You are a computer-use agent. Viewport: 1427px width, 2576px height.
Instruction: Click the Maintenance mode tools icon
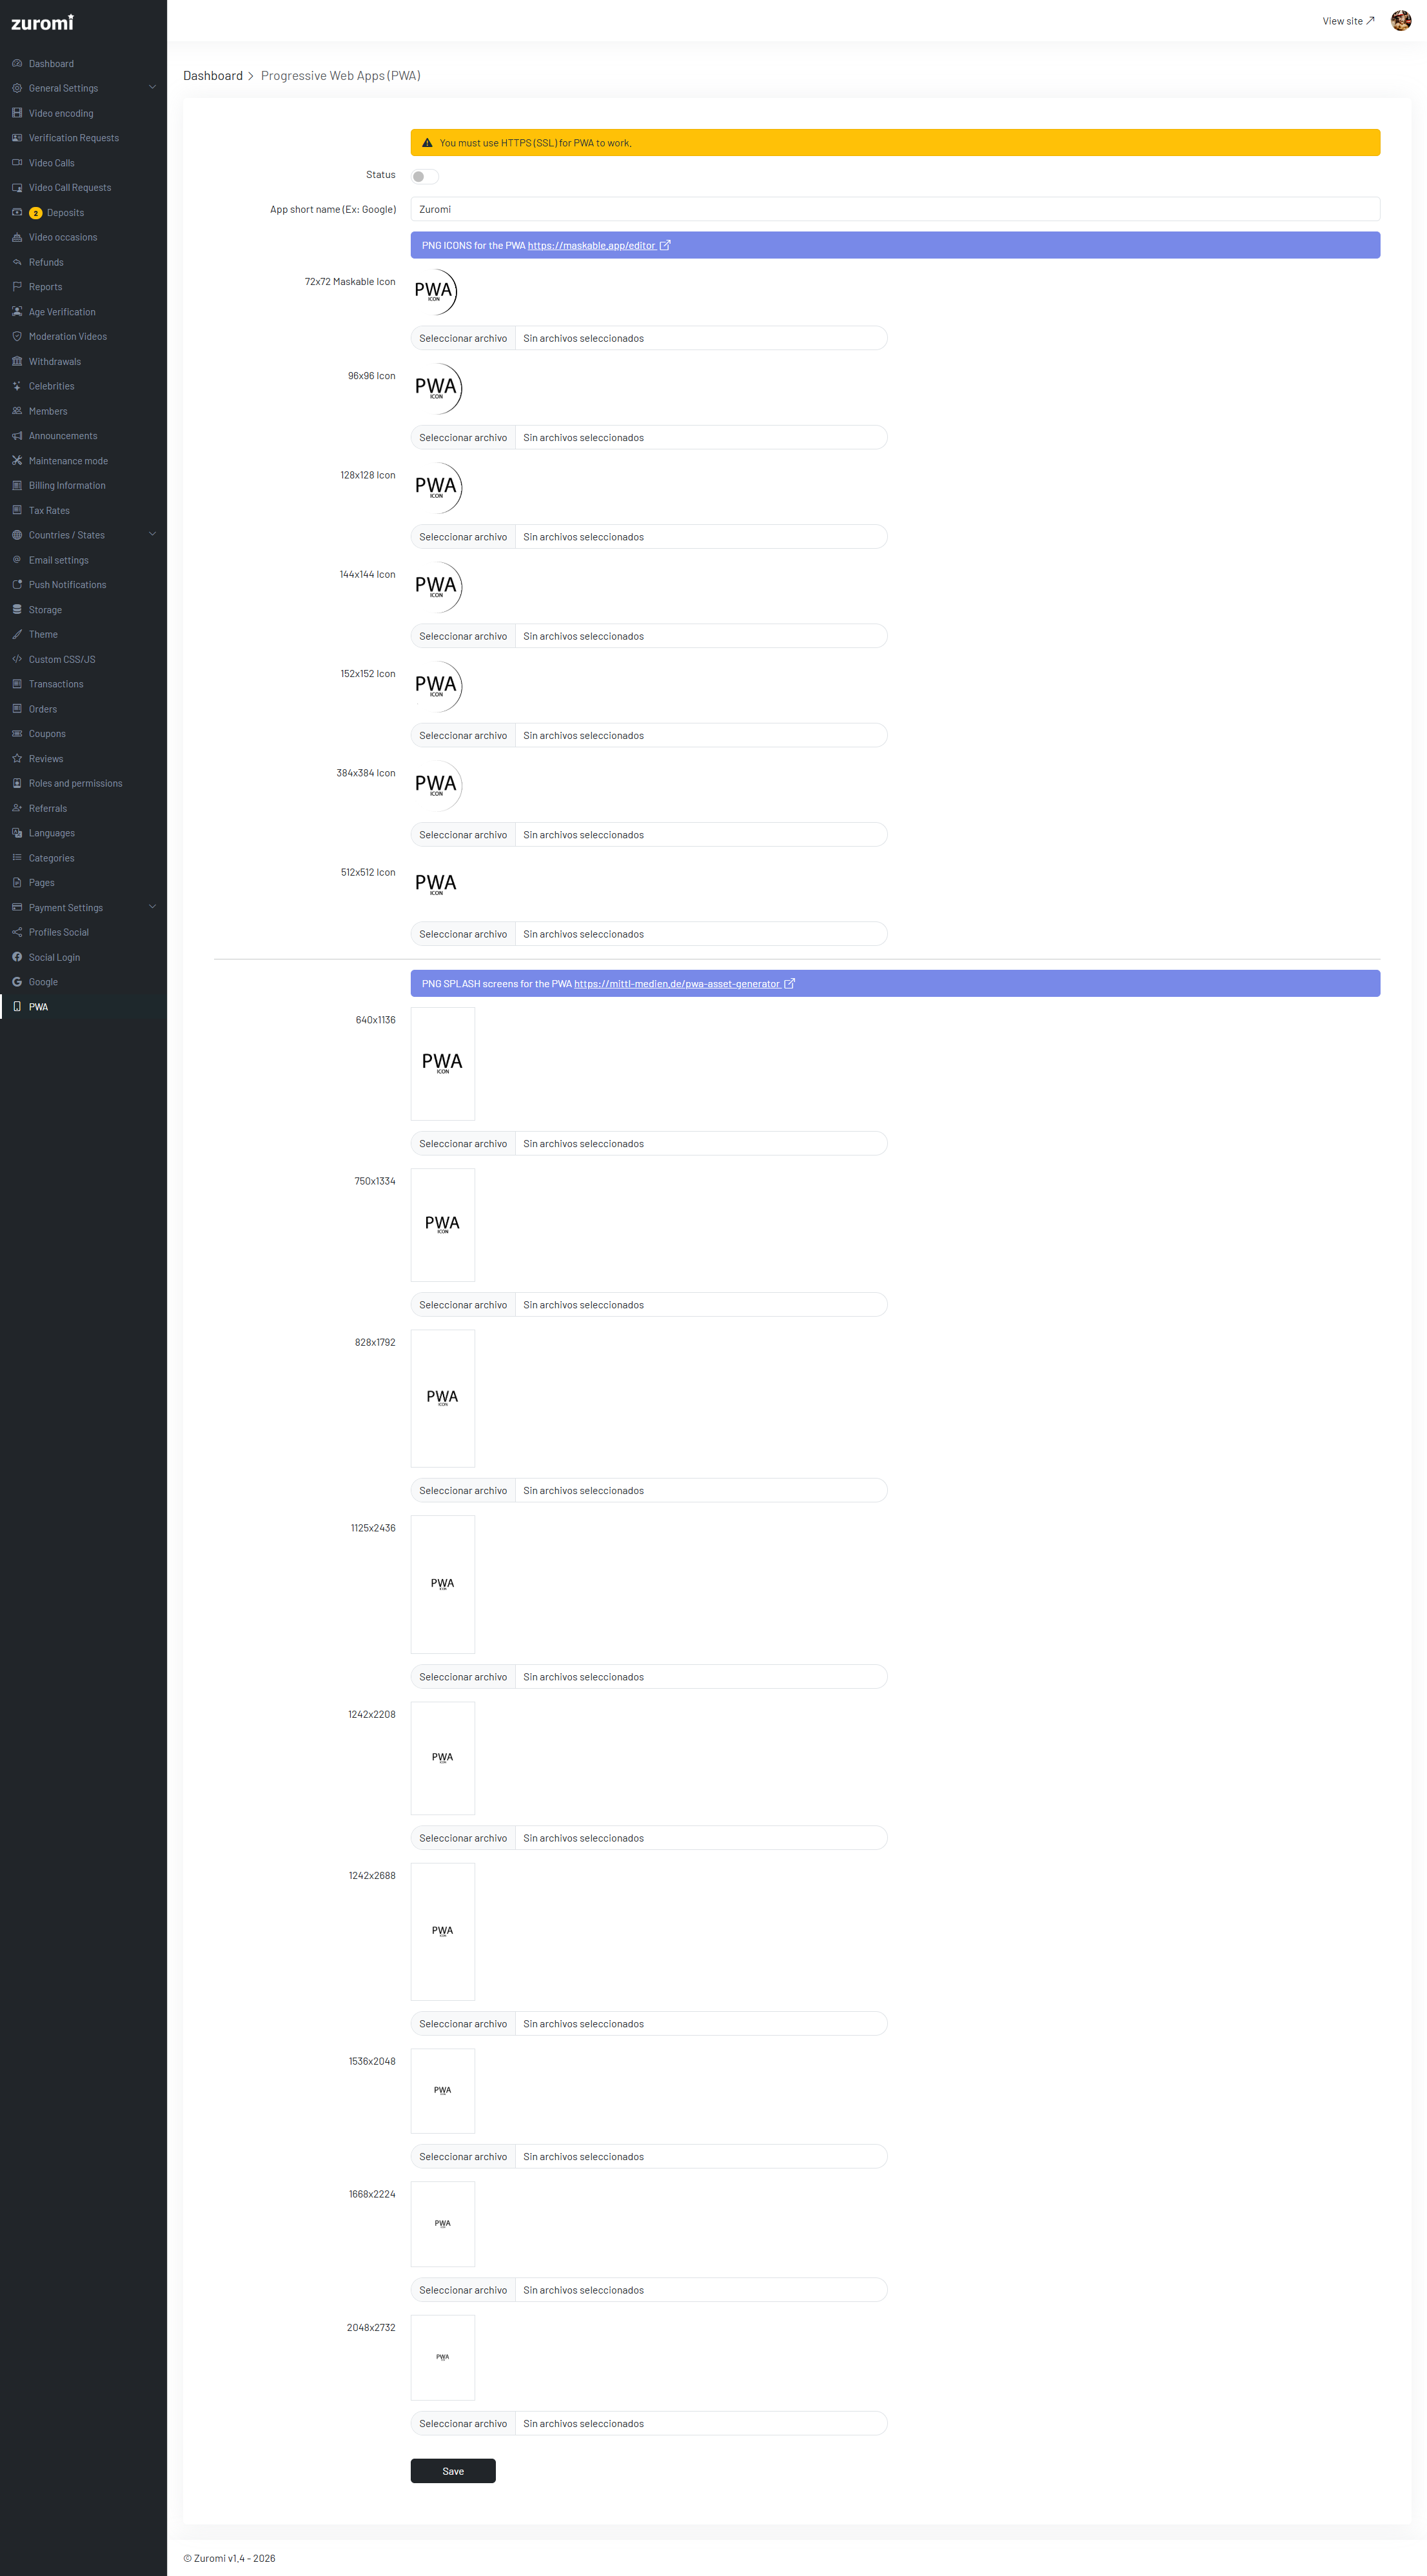[17, 460]
